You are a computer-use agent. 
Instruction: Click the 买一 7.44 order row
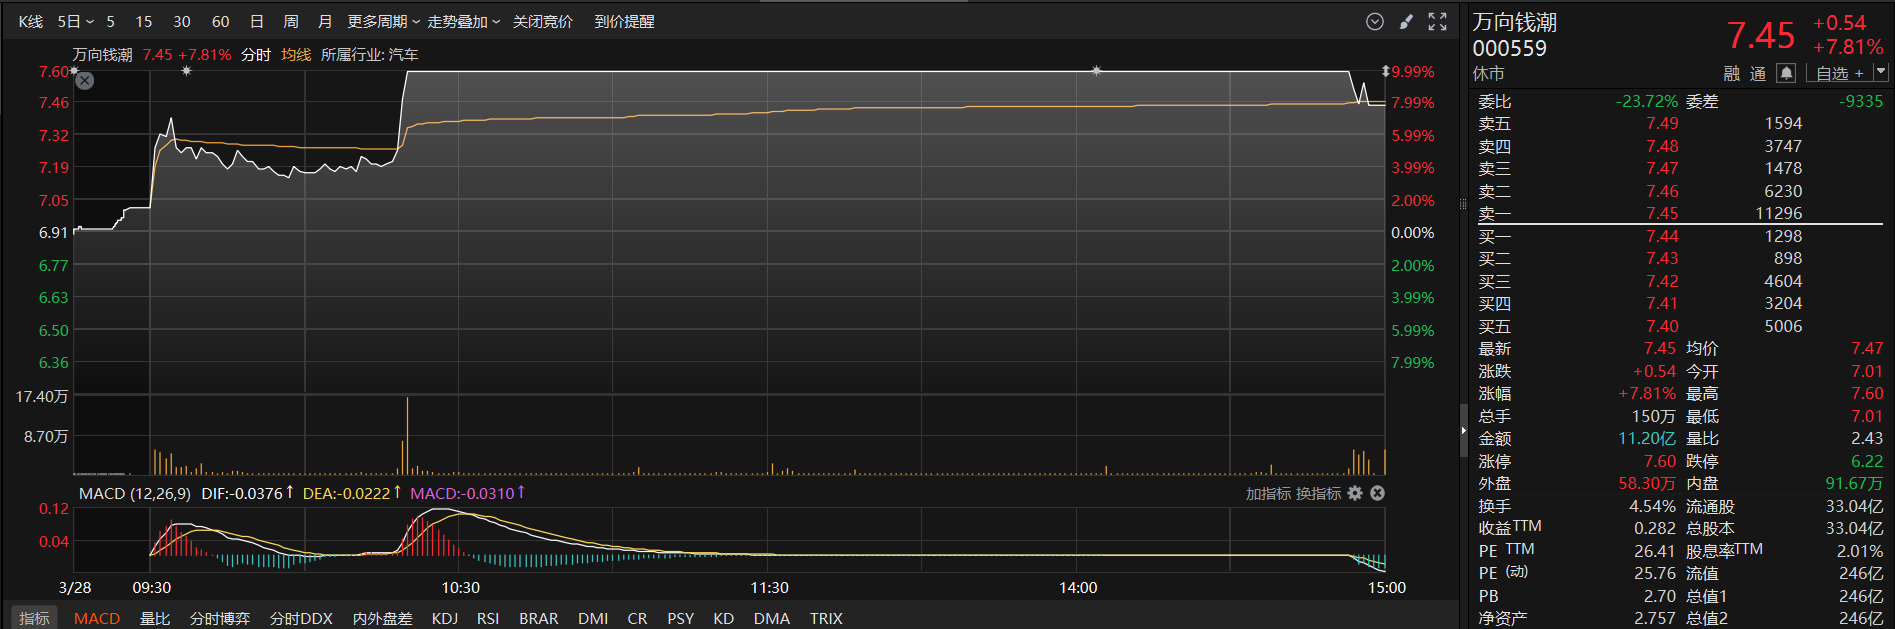(x=1681, y=236)
